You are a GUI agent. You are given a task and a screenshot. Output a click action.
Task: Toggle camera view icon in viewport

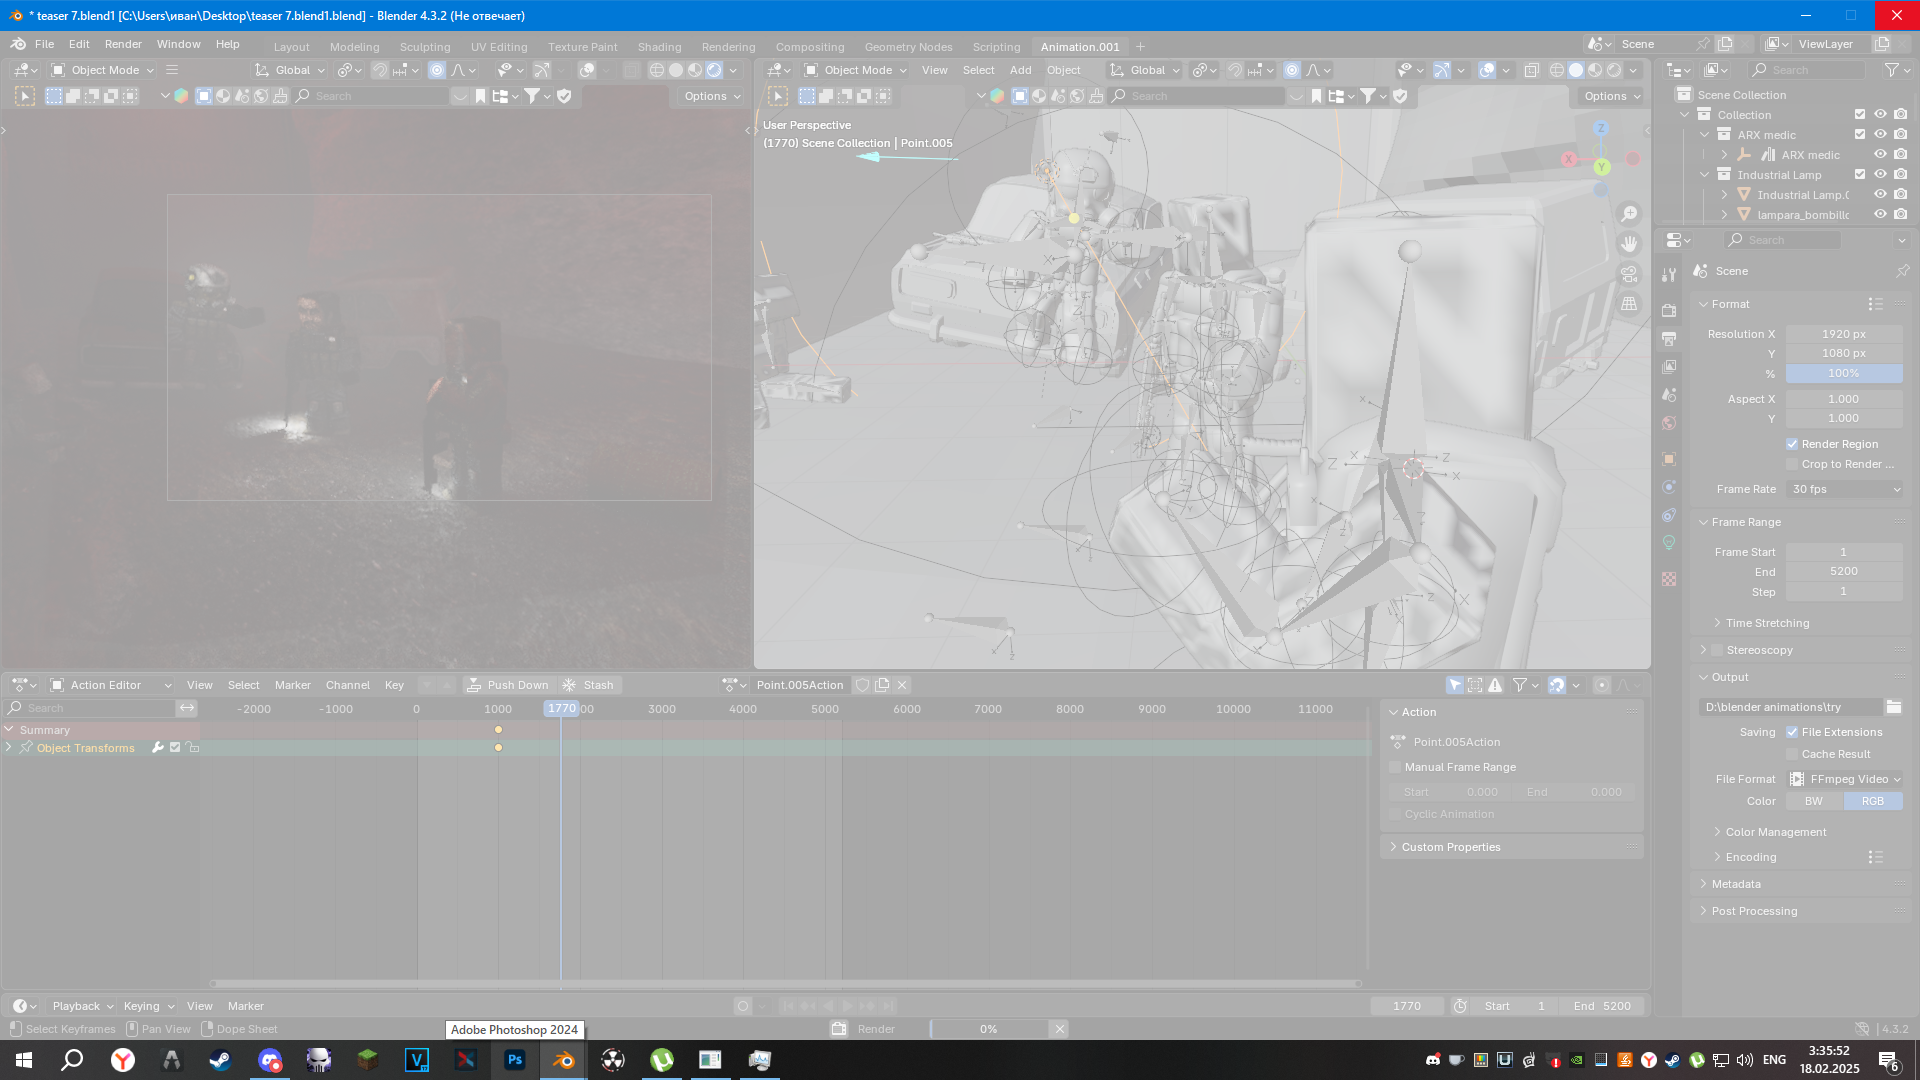(1629, 274)
